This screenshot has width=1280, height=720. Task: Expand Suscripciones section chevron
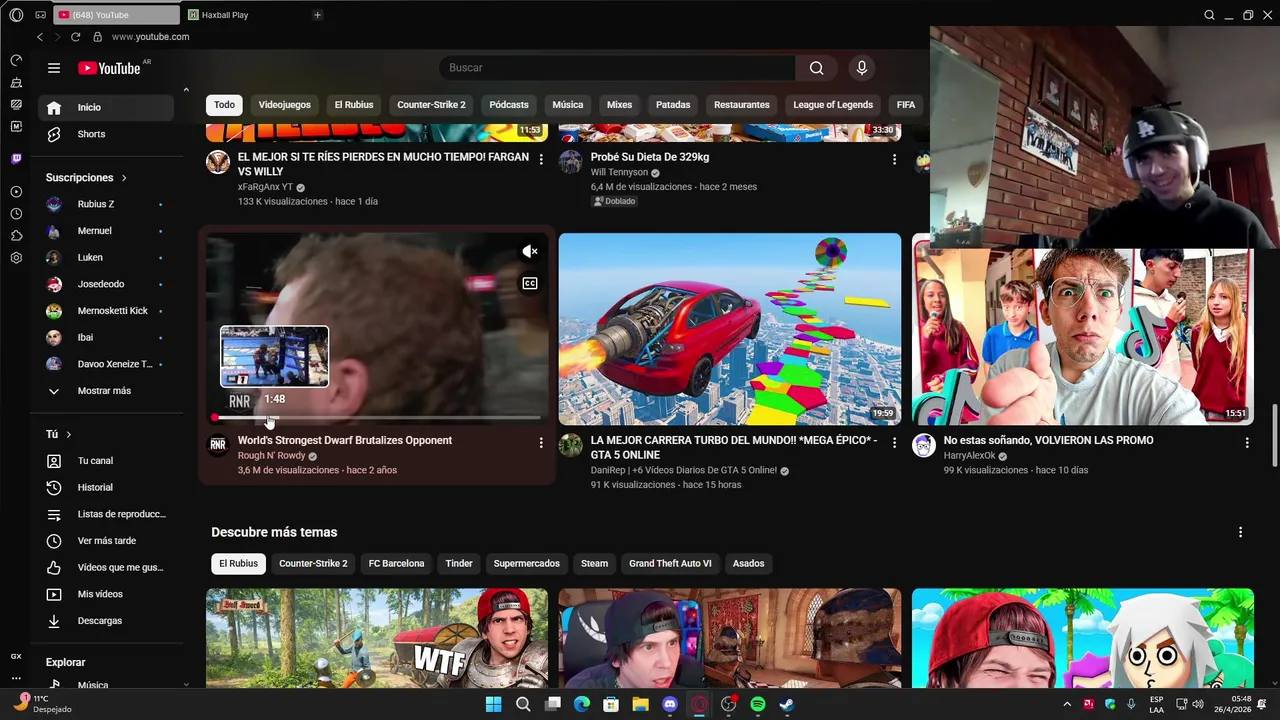(124, 178)
